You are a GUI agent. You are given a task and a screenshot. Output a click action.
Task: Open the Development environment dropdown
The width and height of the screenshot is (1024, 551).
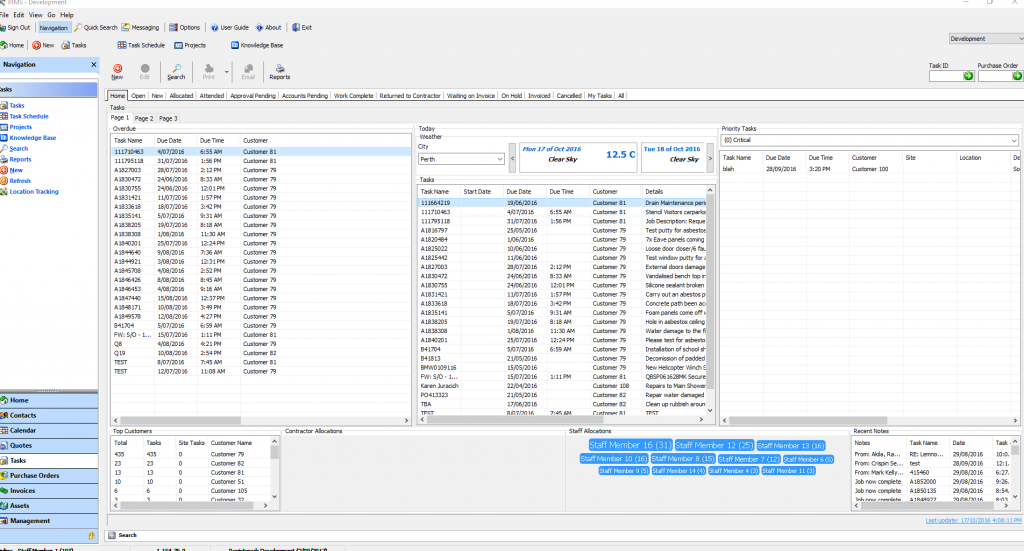coord(1017,39)
